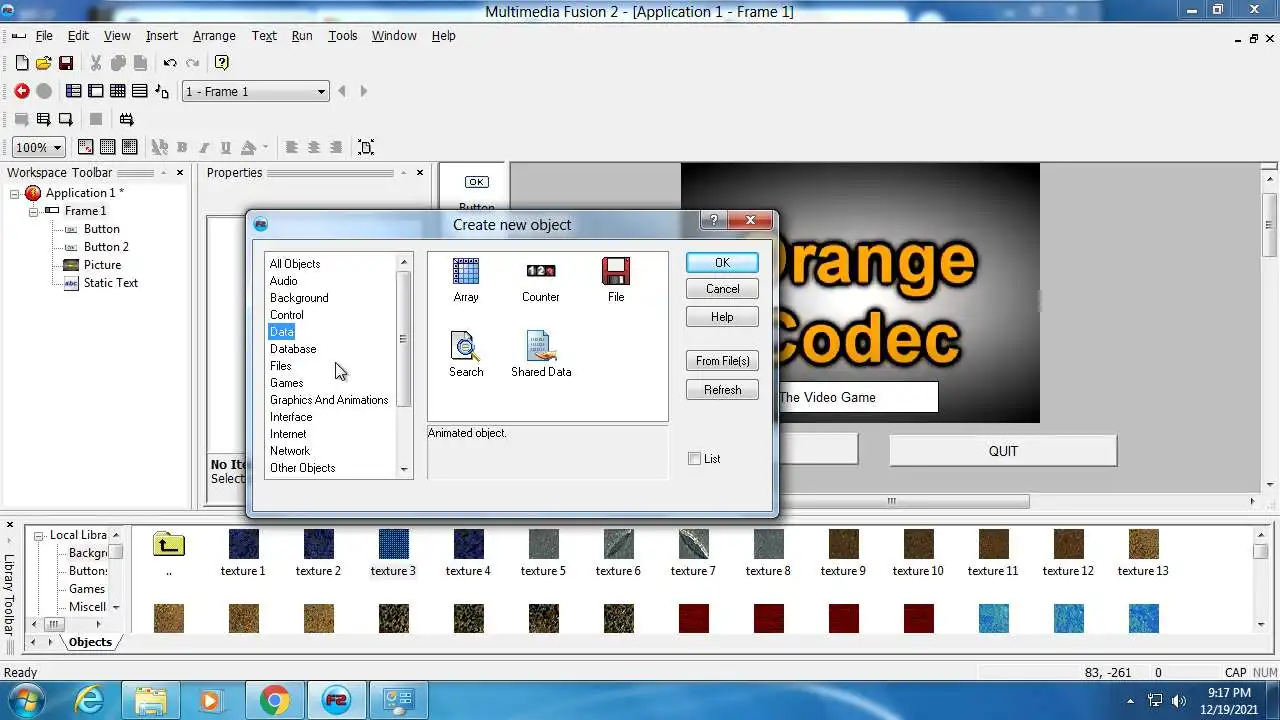The image size is (1280, 720).
Task: Open the Frame Editor icon
Action: click(96, 91)
